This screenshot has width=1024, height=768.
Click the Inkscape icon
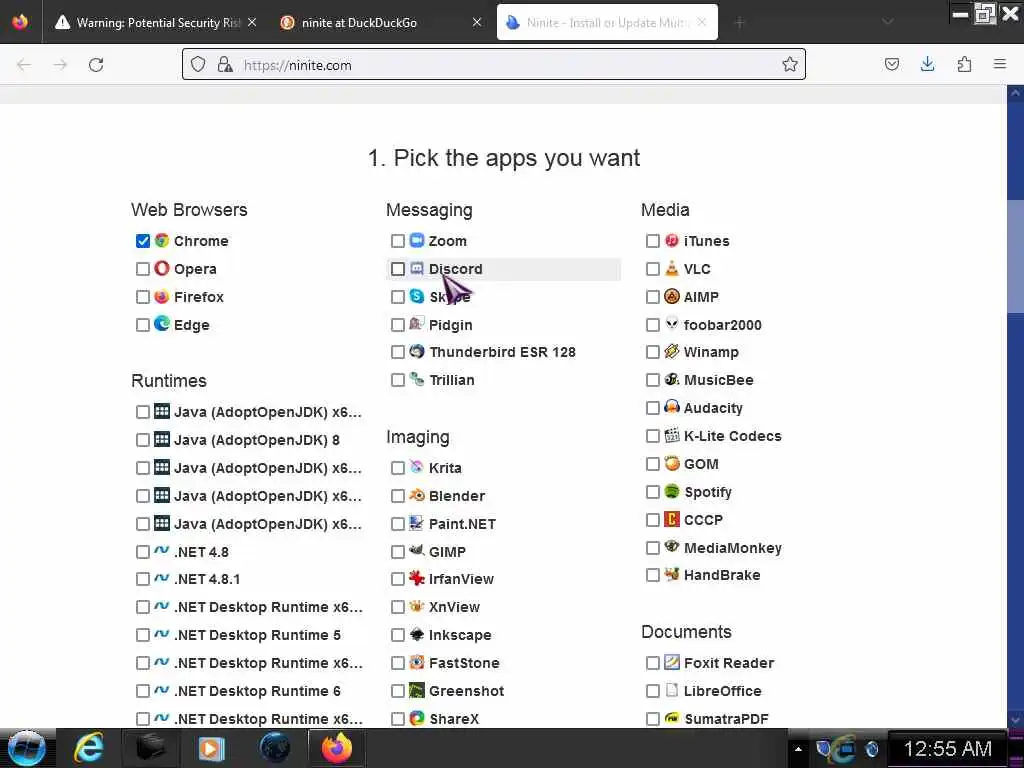point(417,635)
